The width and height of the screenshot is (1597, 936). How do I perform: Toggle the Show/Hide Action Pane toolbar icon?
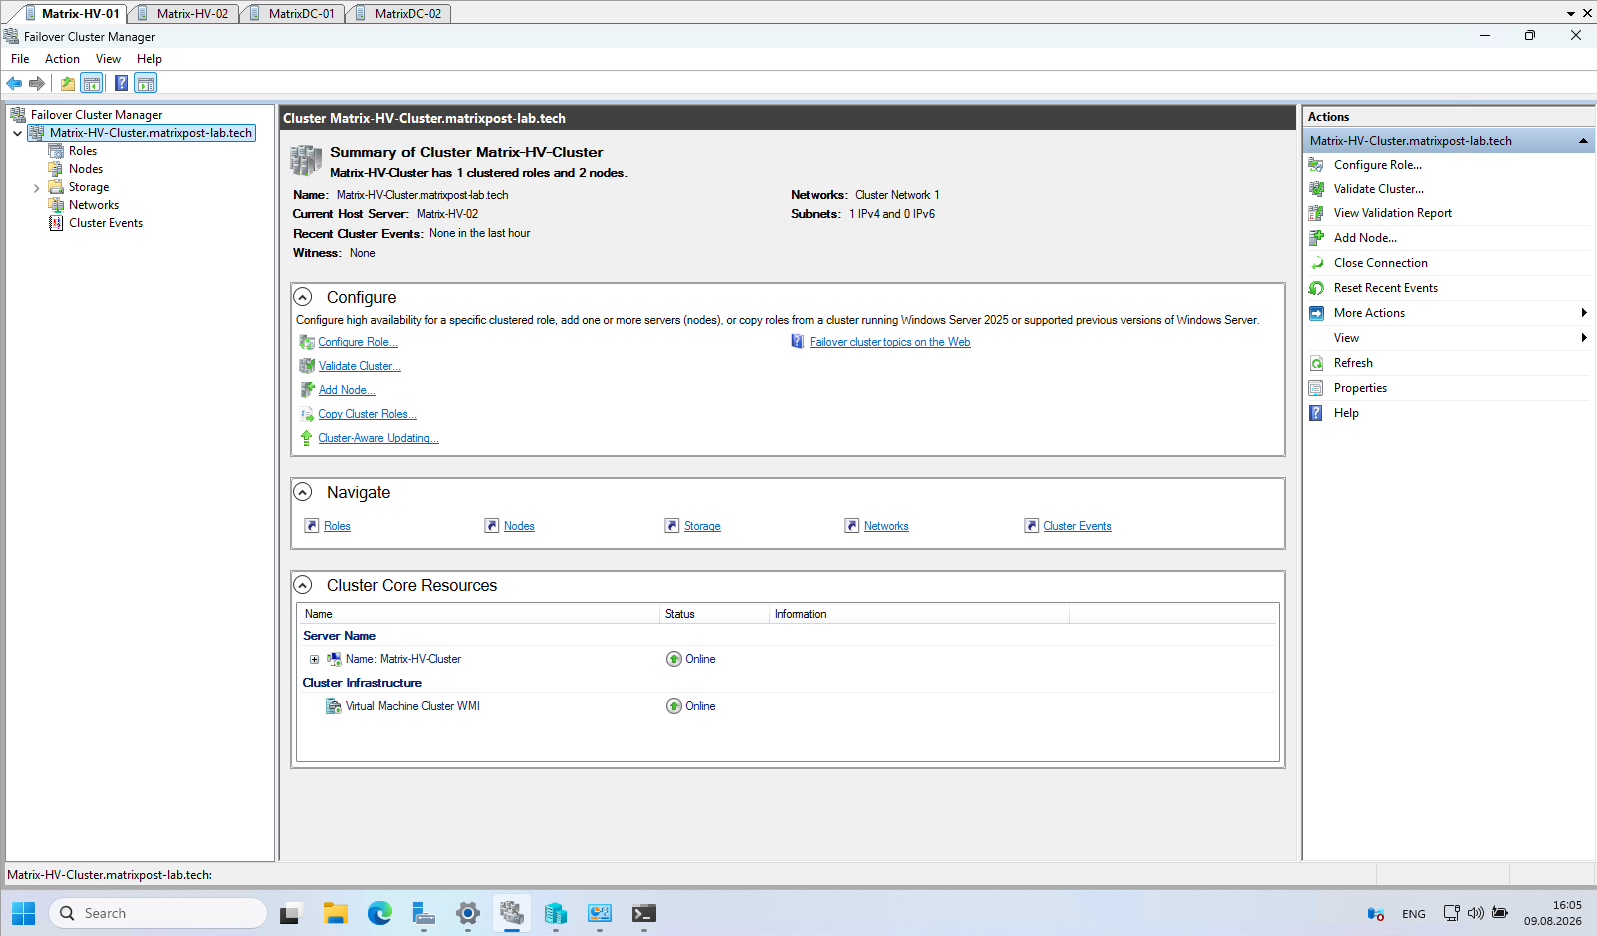pyautogui.click(x=146, y=83)
